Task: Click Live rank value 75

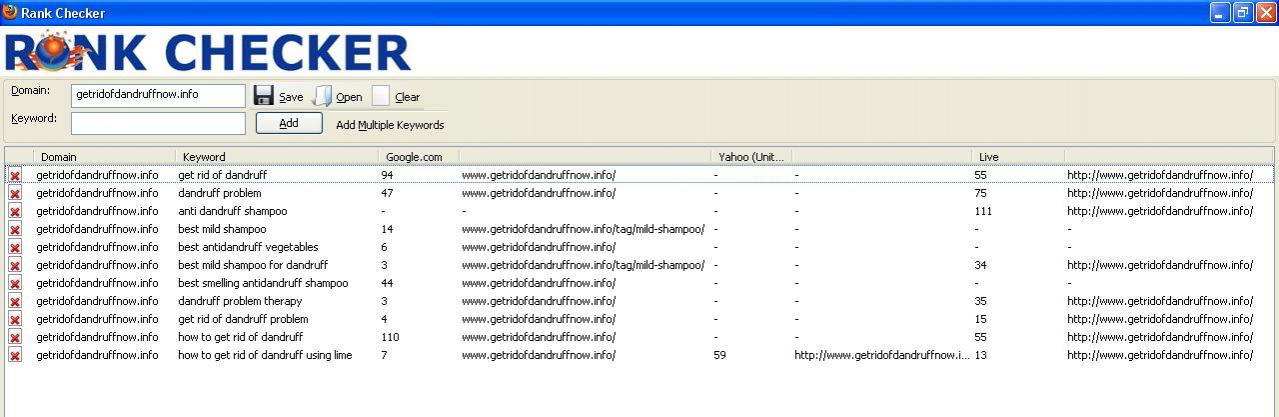Action: [x=980, y=193]
